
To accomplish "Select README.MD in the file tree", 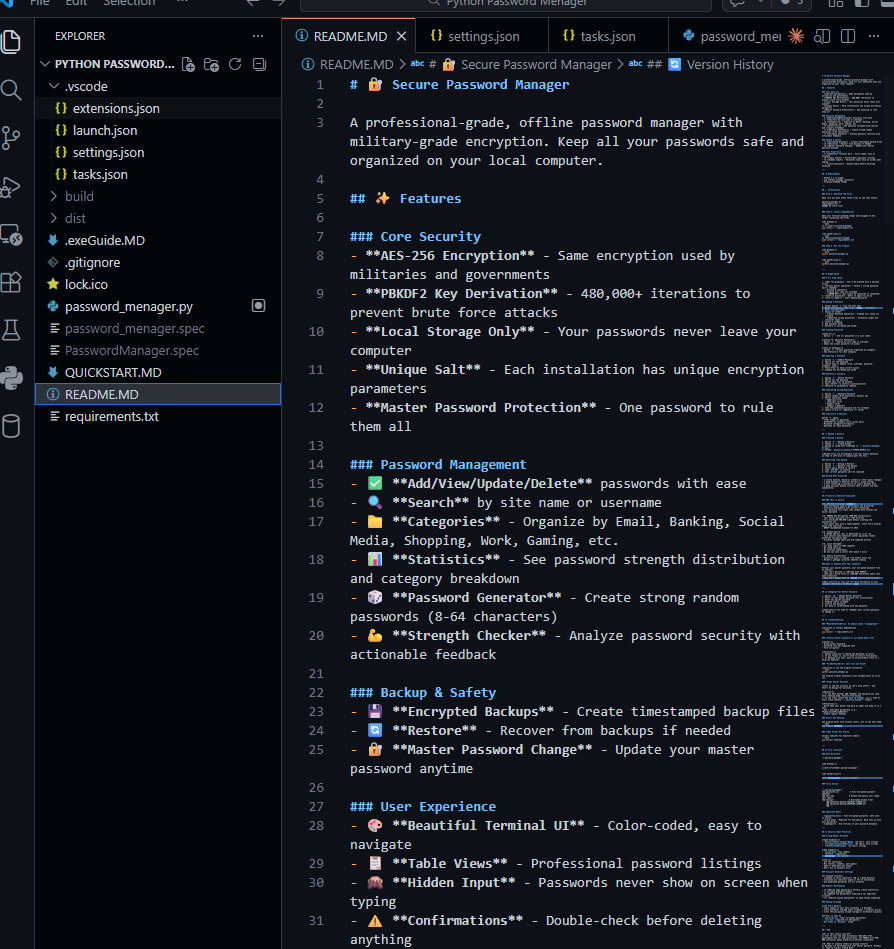I will 158,394.
